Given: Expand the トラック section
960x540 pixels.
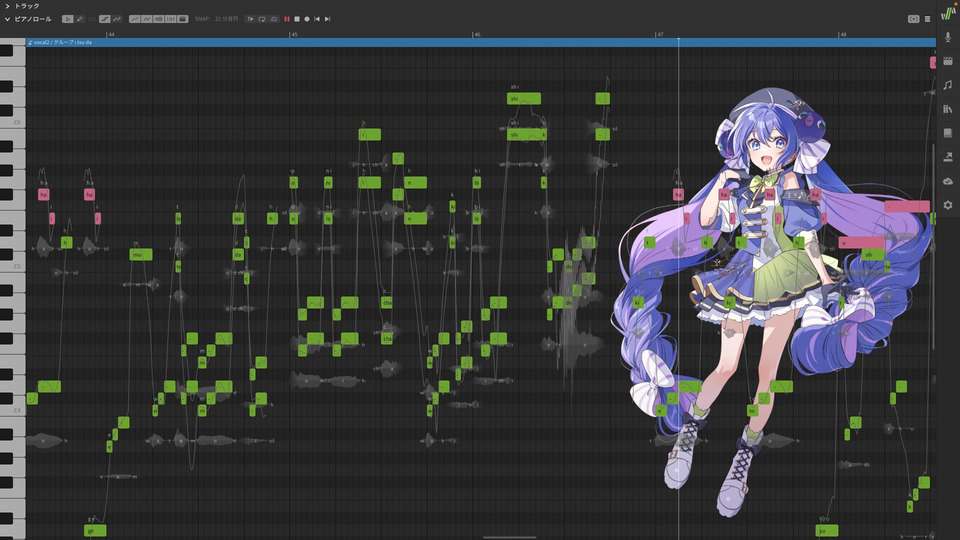Looking at the screenshot, I should click(x=7, y=6).
